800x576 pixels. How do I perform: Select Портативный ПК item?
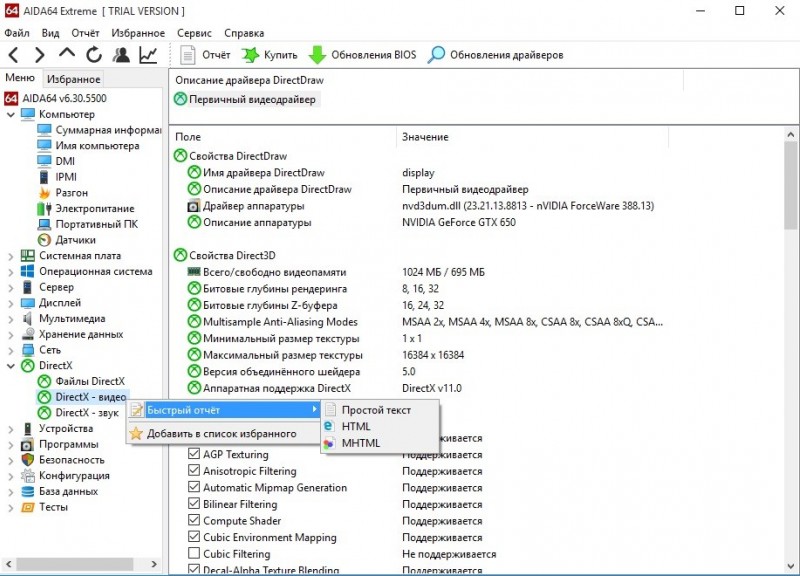pos(87,224)
